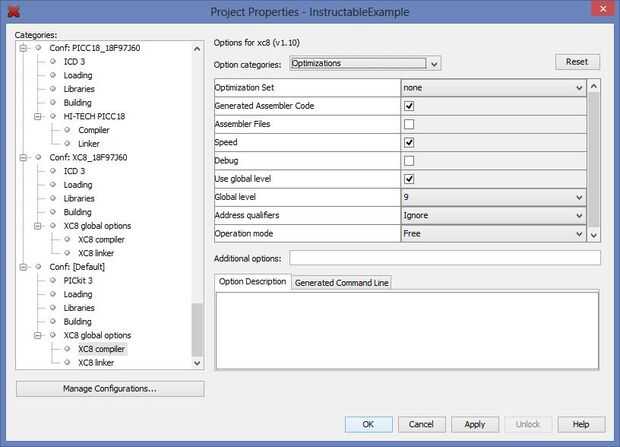Viewport: 620px width, 447px height.
Task: Select Libraries under Conf: XC8_18F97J60
Action: point(78,198)
